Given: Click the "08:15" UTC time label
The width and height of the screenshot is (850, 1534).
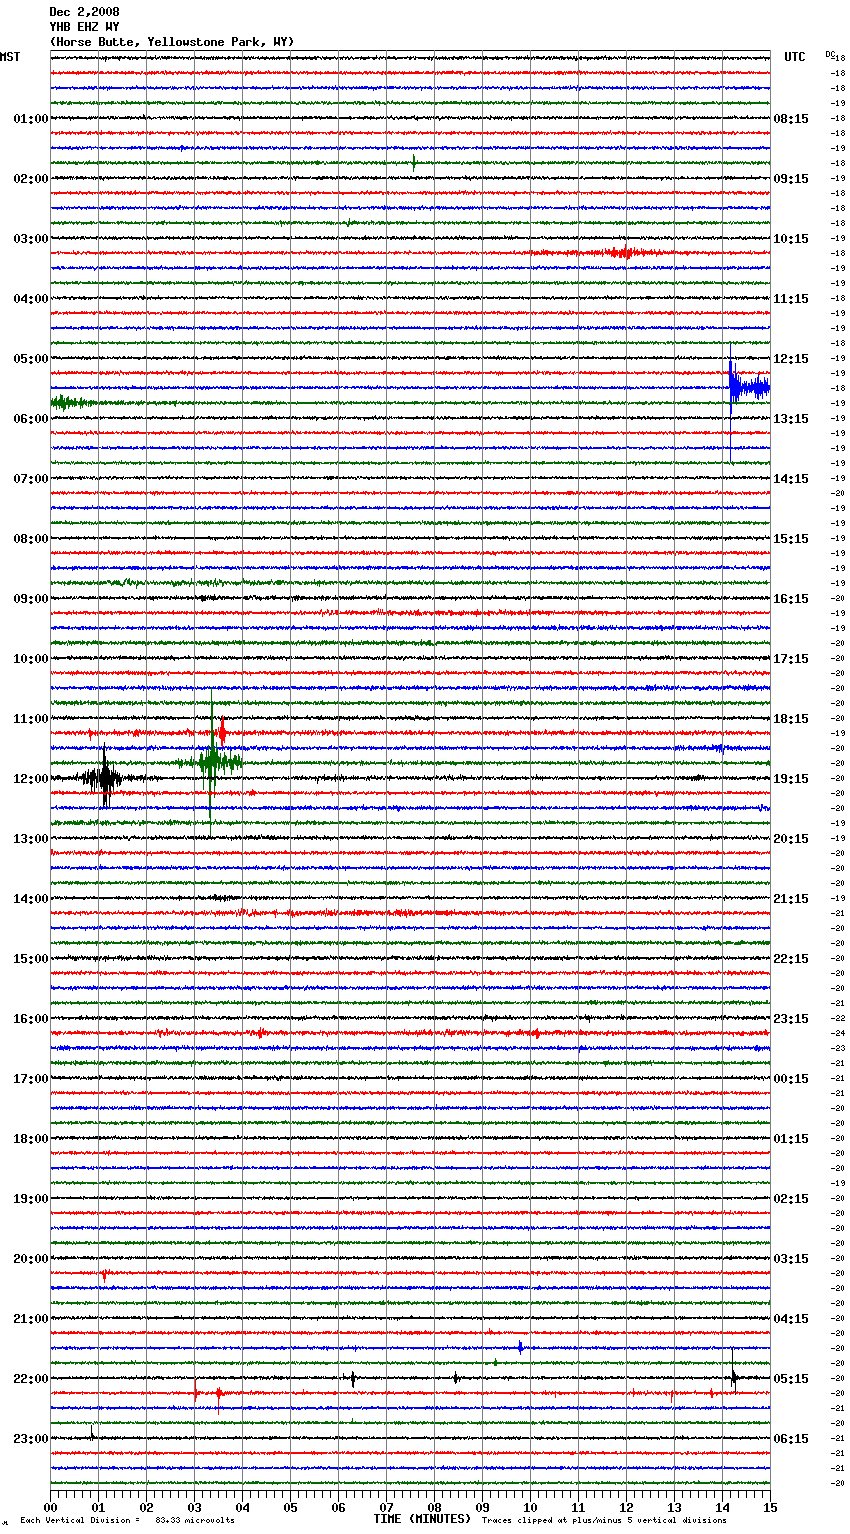Looking at the screenshot, I should tap(791, 119).
